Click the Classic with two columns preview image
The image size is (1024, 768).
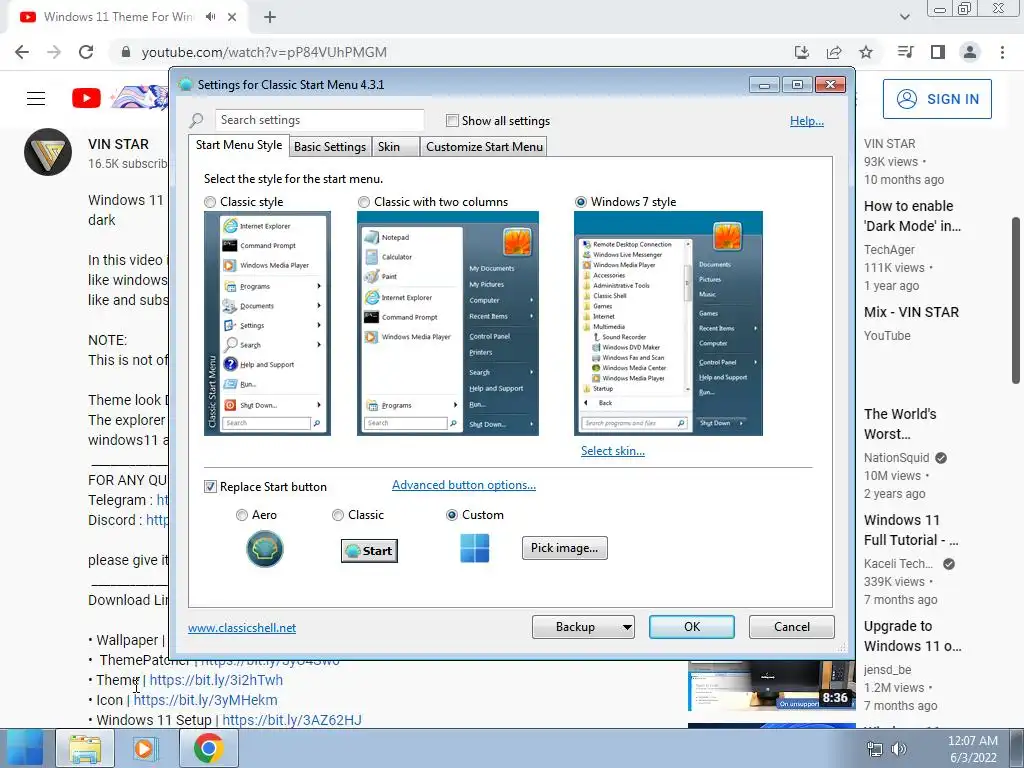pos(448,323)
